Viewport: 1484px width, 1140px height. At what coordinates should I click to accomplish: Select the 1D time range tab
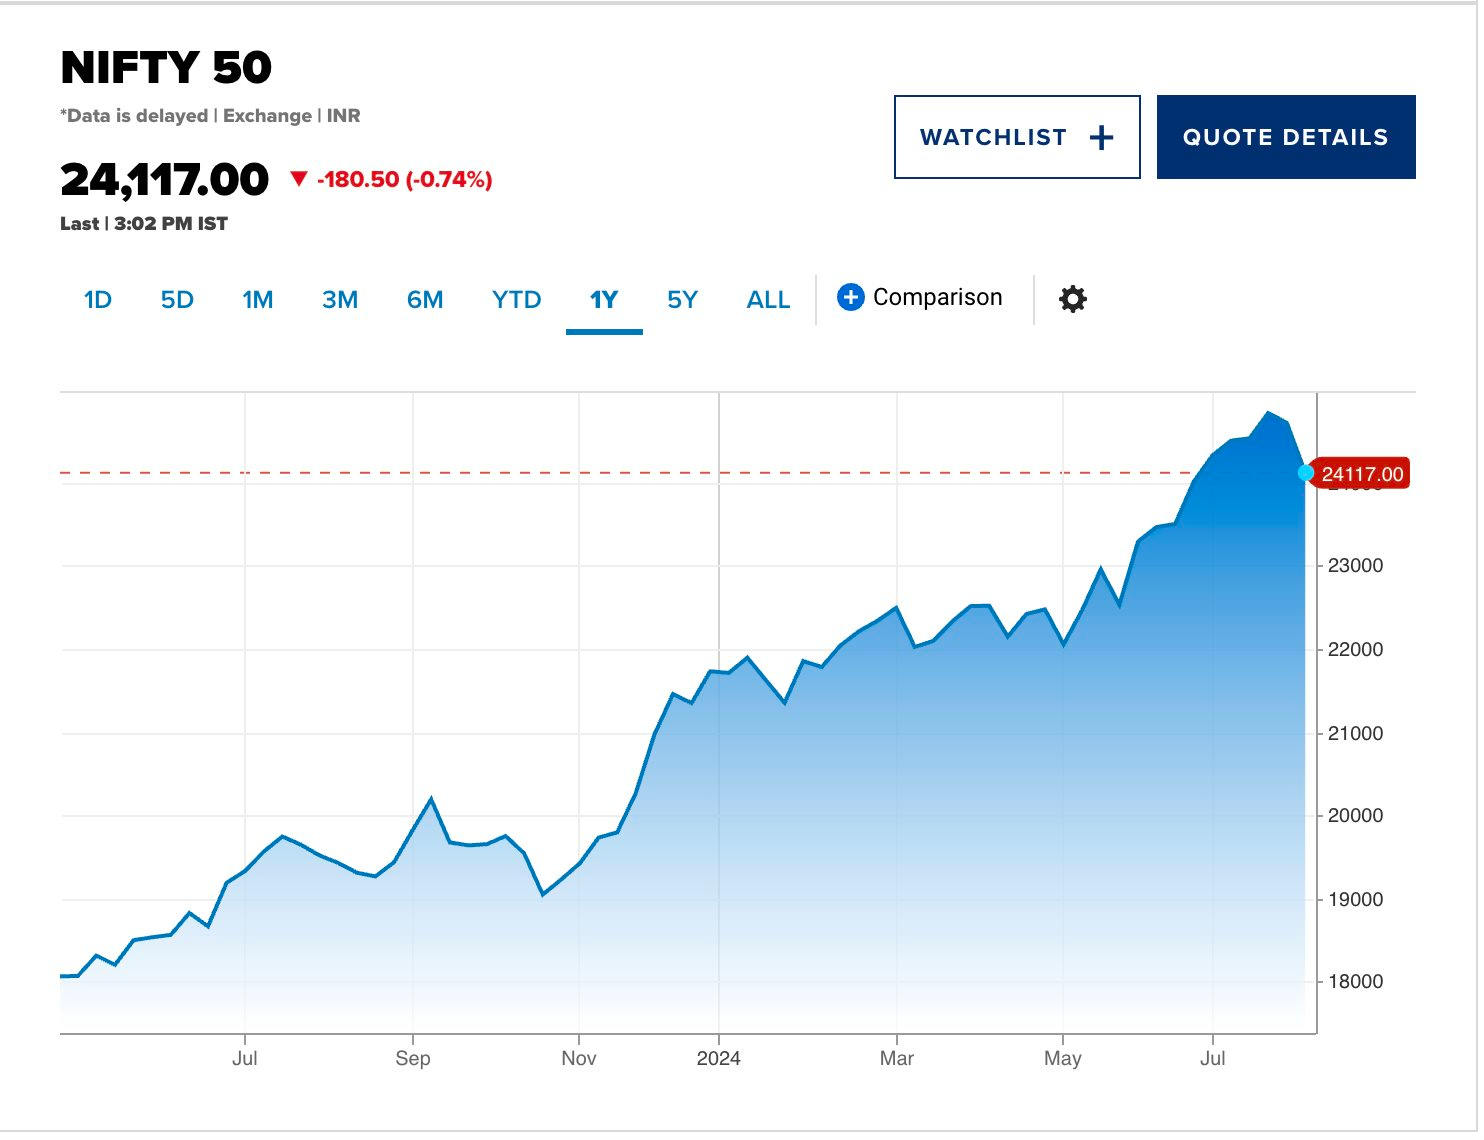[x=98, y=300]
